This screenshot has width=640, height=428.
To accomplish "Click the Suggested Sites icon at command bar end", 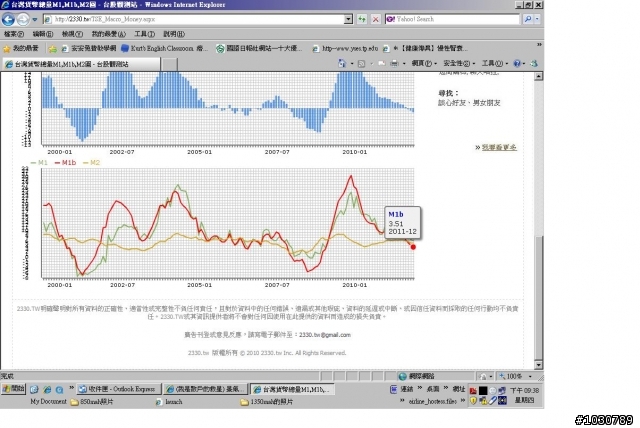I will [x=534, y=63].
